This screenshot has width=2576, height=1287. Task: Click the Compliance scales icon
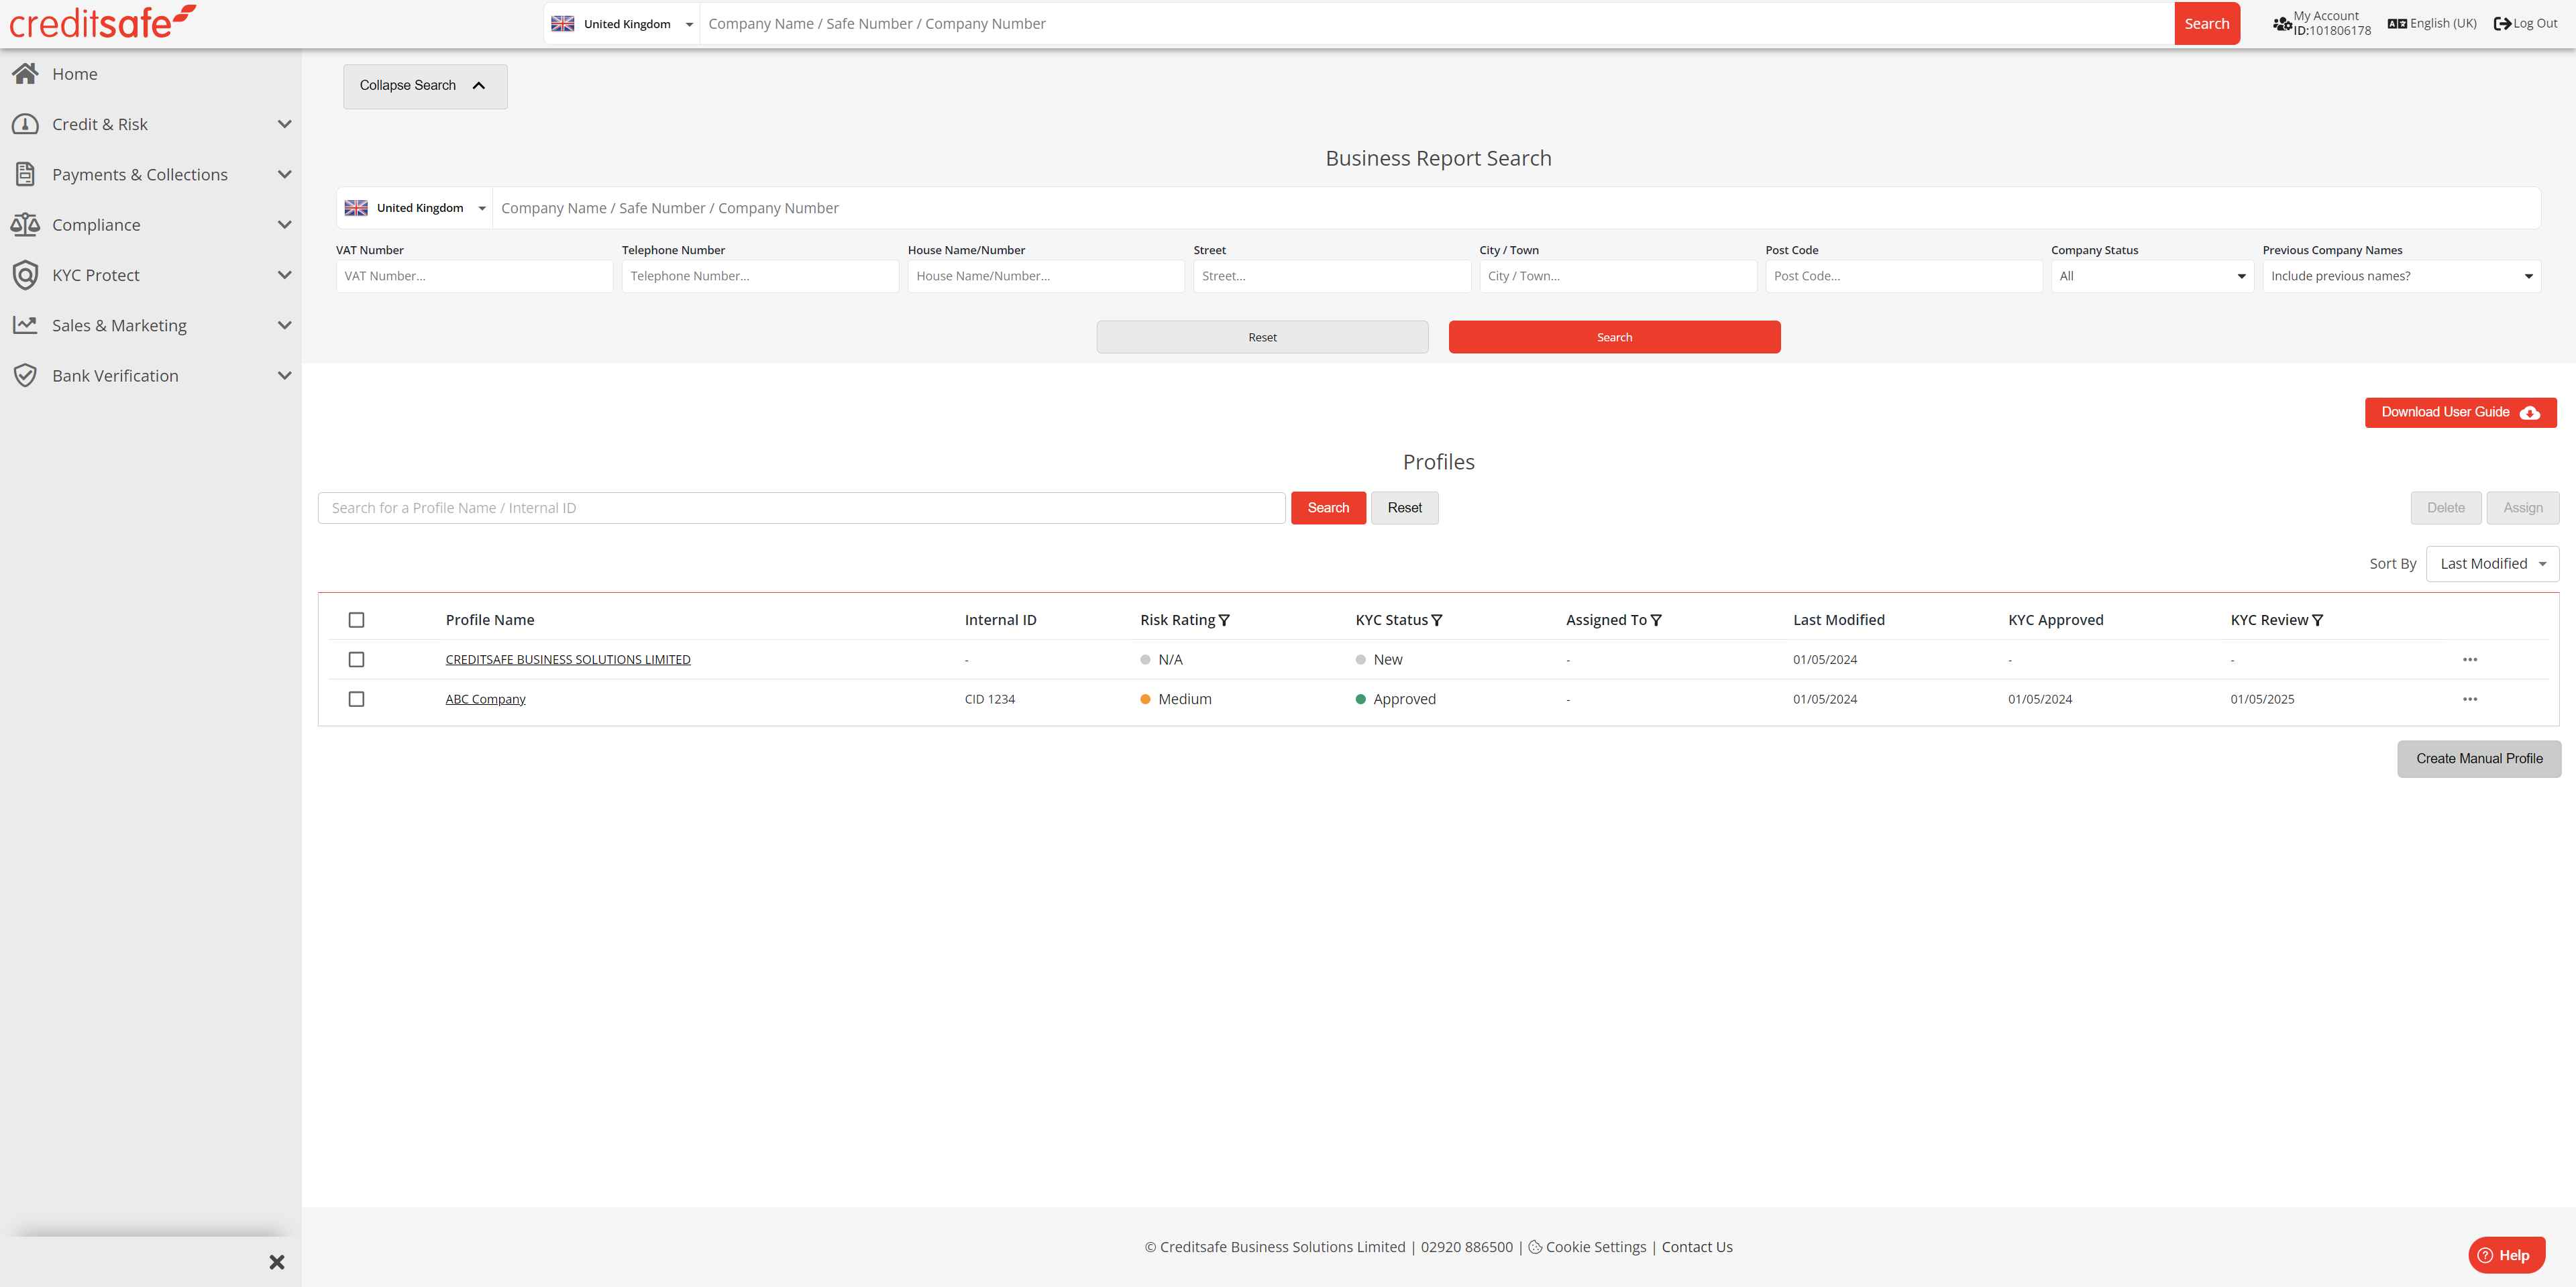pyautogui.click(x=25, y=224)
